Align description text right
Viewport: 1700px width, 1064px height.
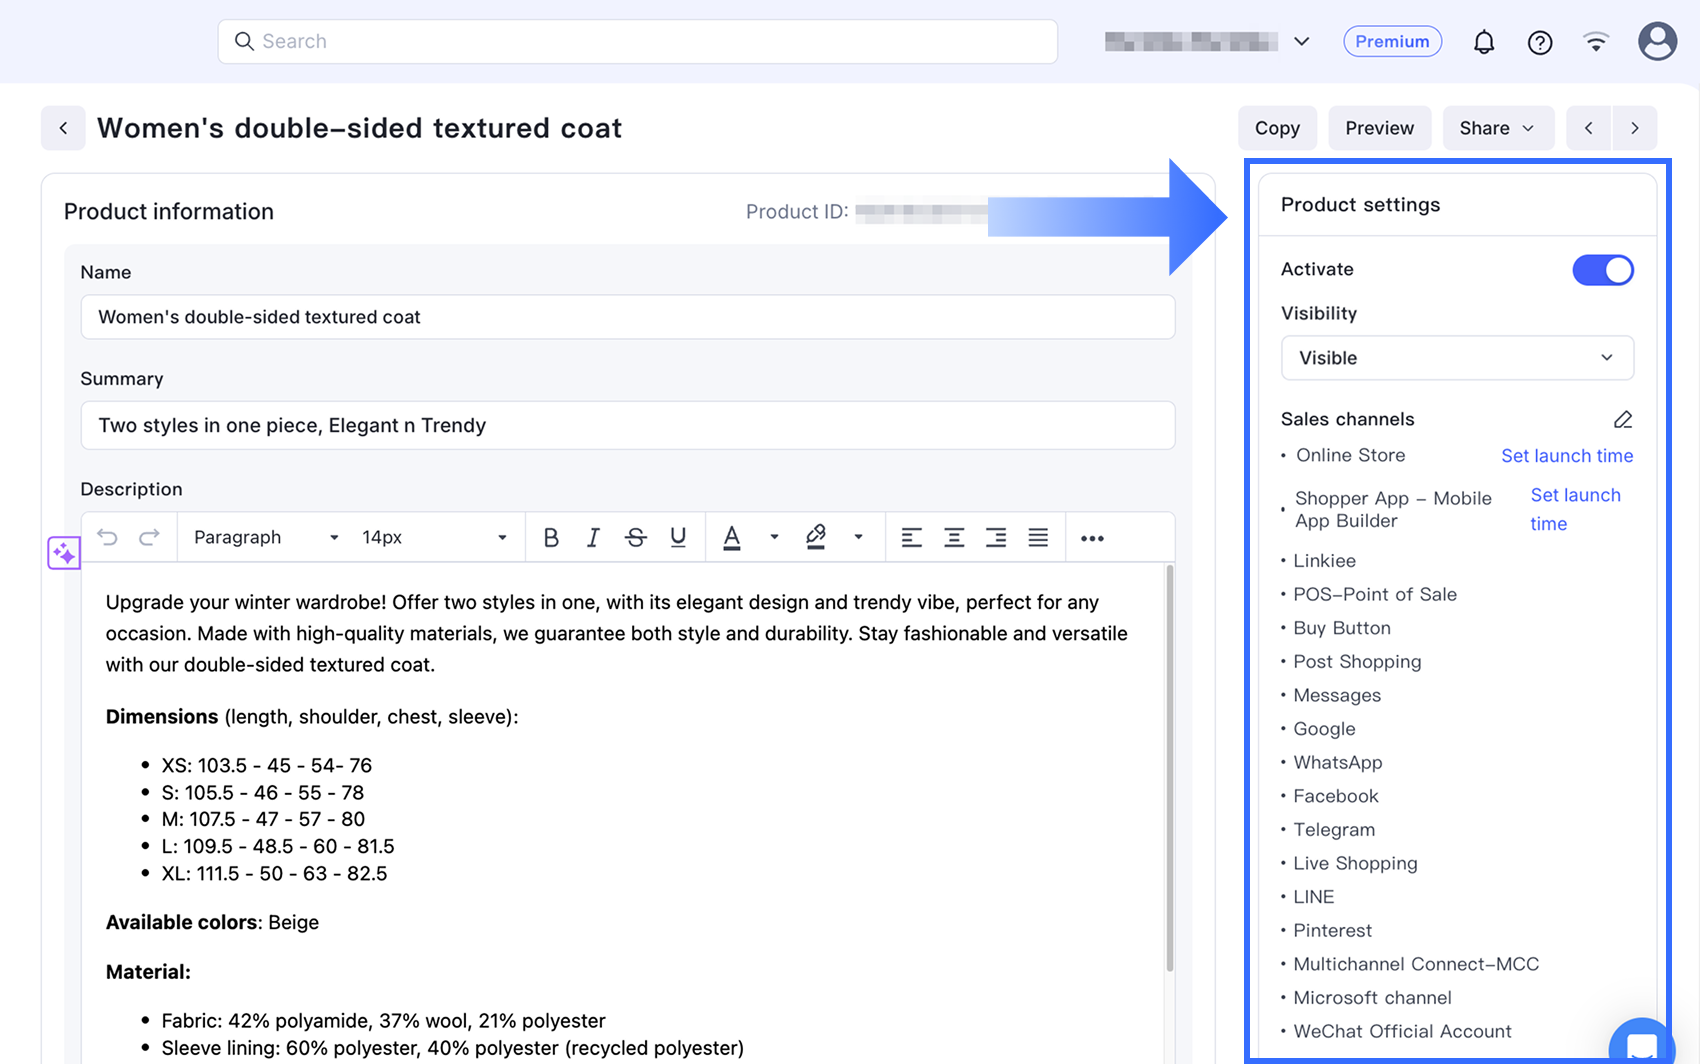996,538
